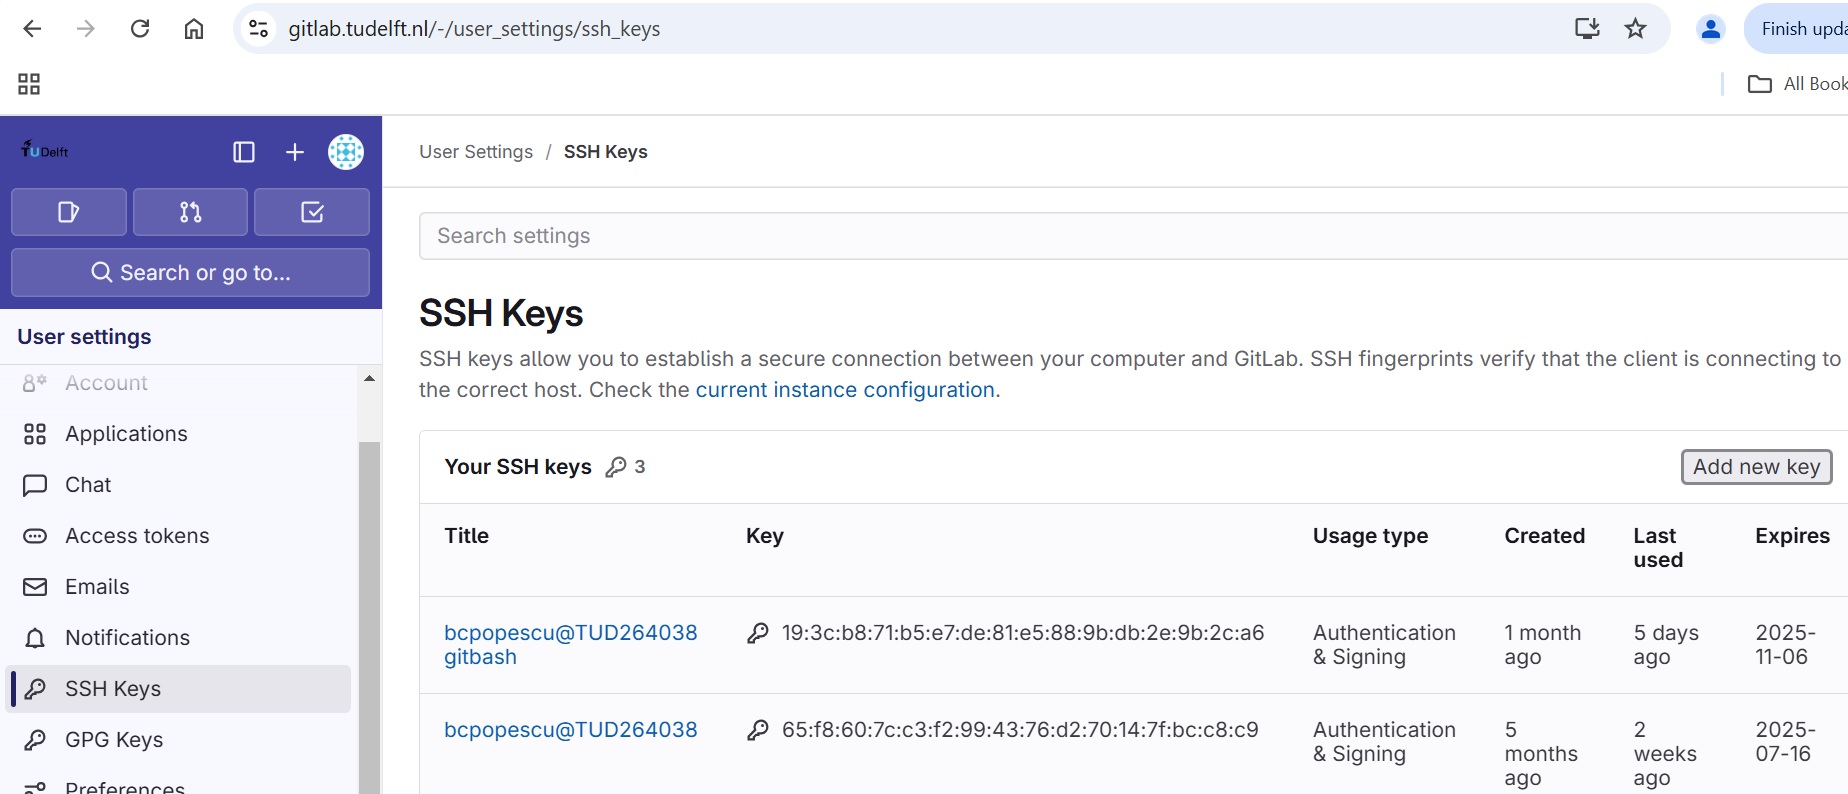Screen dimensions: 1848x794
Task: Click fingerprint 65:f8:60:7c:c3:f2:99:43:76:d2:70:14:7f:bc:c8:c9
Action: [1020, 730]
